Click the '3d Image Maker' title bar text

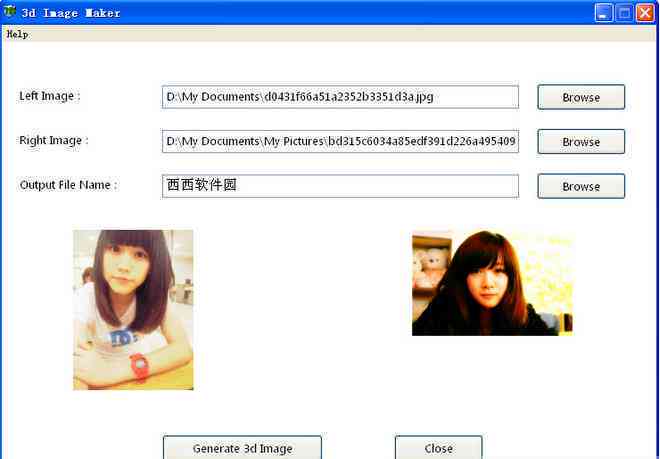pos(71,13)
